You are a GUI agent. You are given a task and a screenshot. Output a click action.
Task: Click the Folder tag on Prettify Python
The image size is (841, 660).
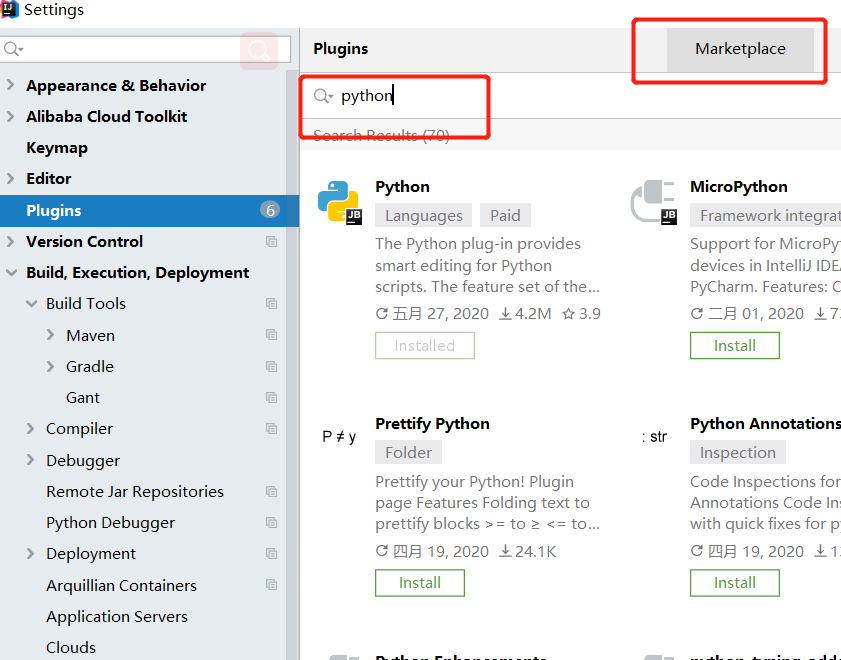pyautogui.click(x=408, y=453)
